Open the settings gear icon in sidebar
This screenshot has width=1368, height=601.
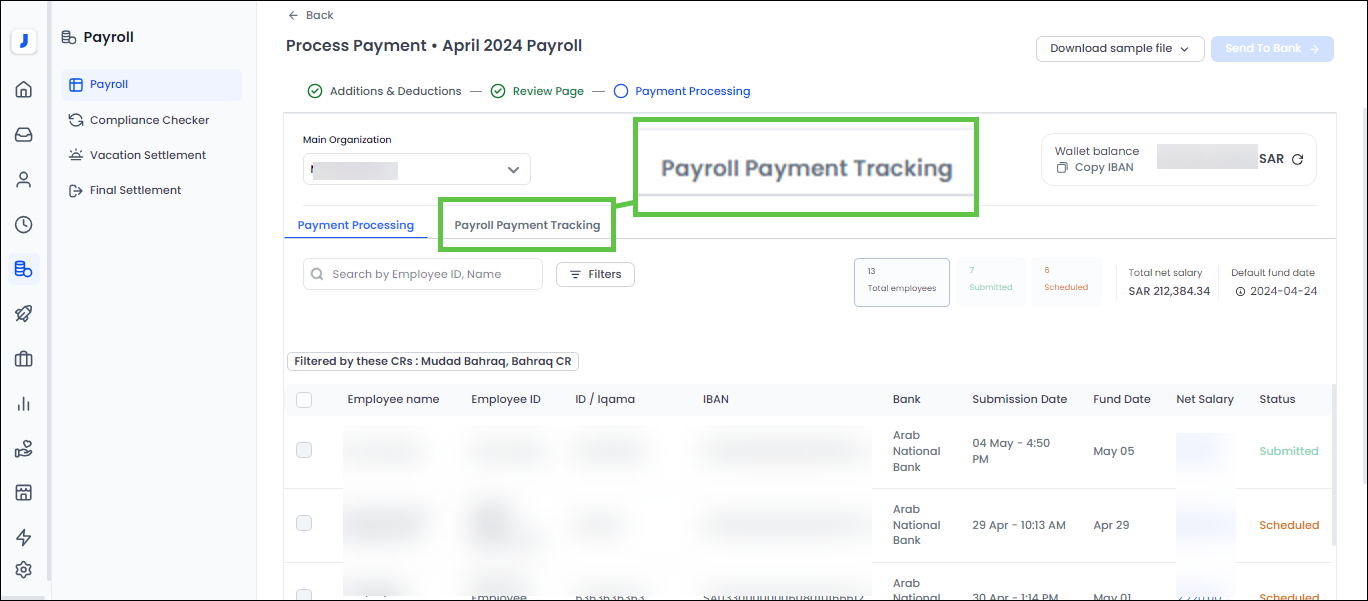[24, 570]
